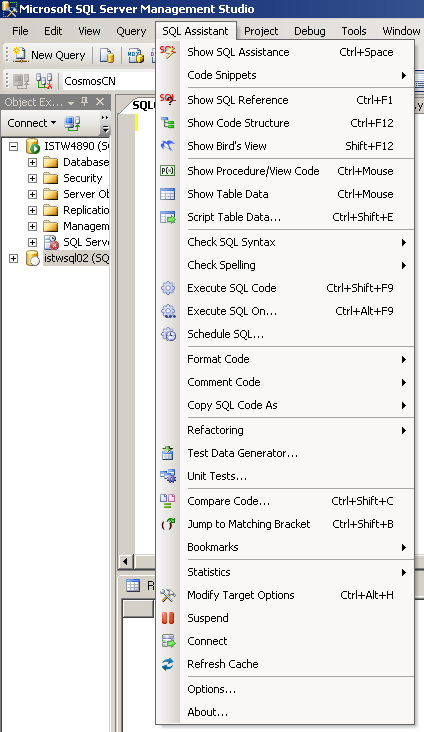Click the Show SQL Assistance icon
Image resolution: width=424 pixels, height=732 pixels.
click(168, 51)
